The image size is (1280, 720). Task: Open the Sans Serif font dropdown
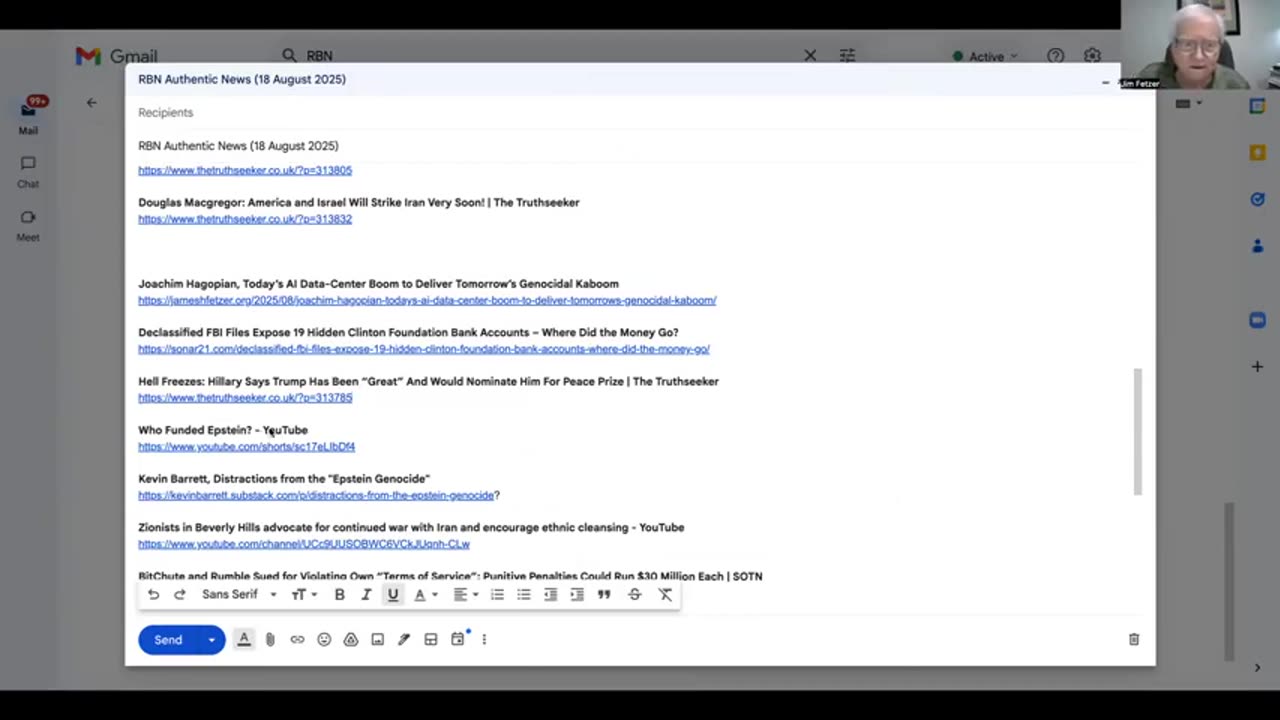239,594
